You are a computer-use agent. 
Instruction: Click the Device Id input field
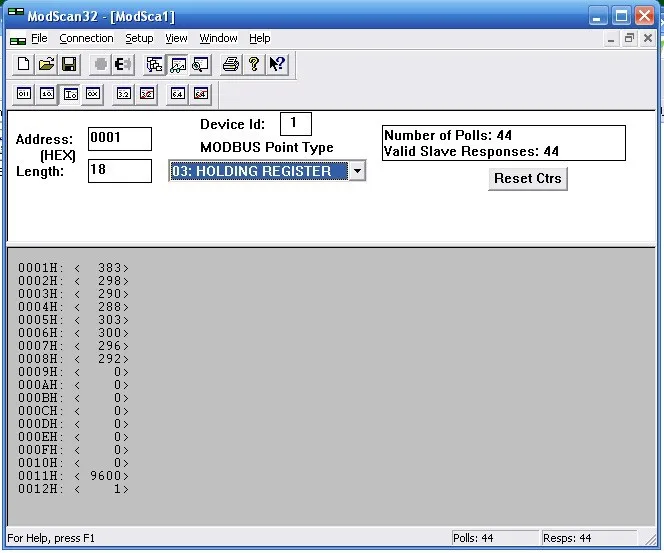coord(296,124)
